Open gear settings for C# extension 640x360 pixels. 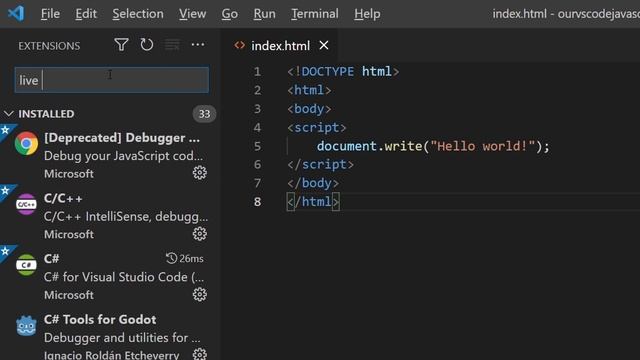point(200,294)
